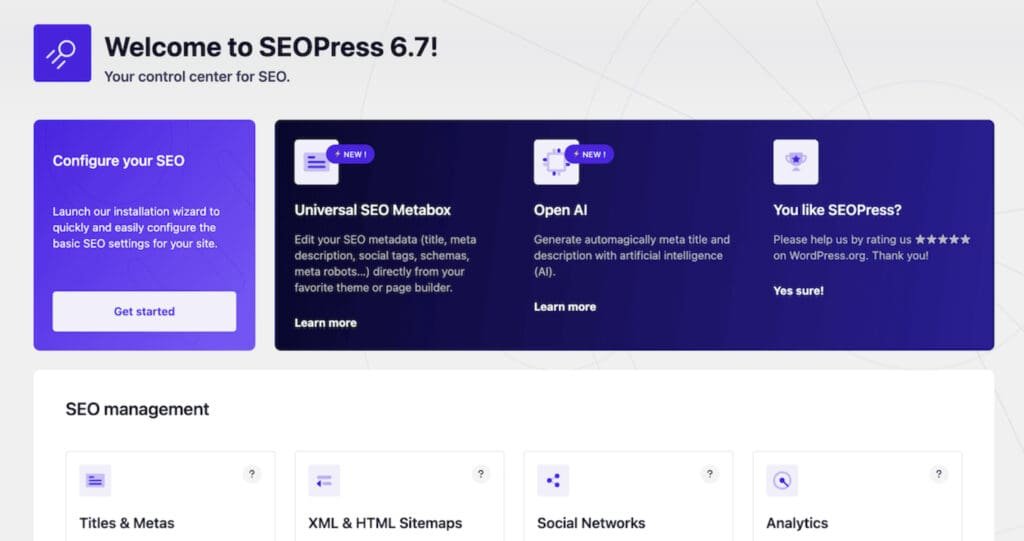Open the XML & HTML Sitemaps card title

385,523
